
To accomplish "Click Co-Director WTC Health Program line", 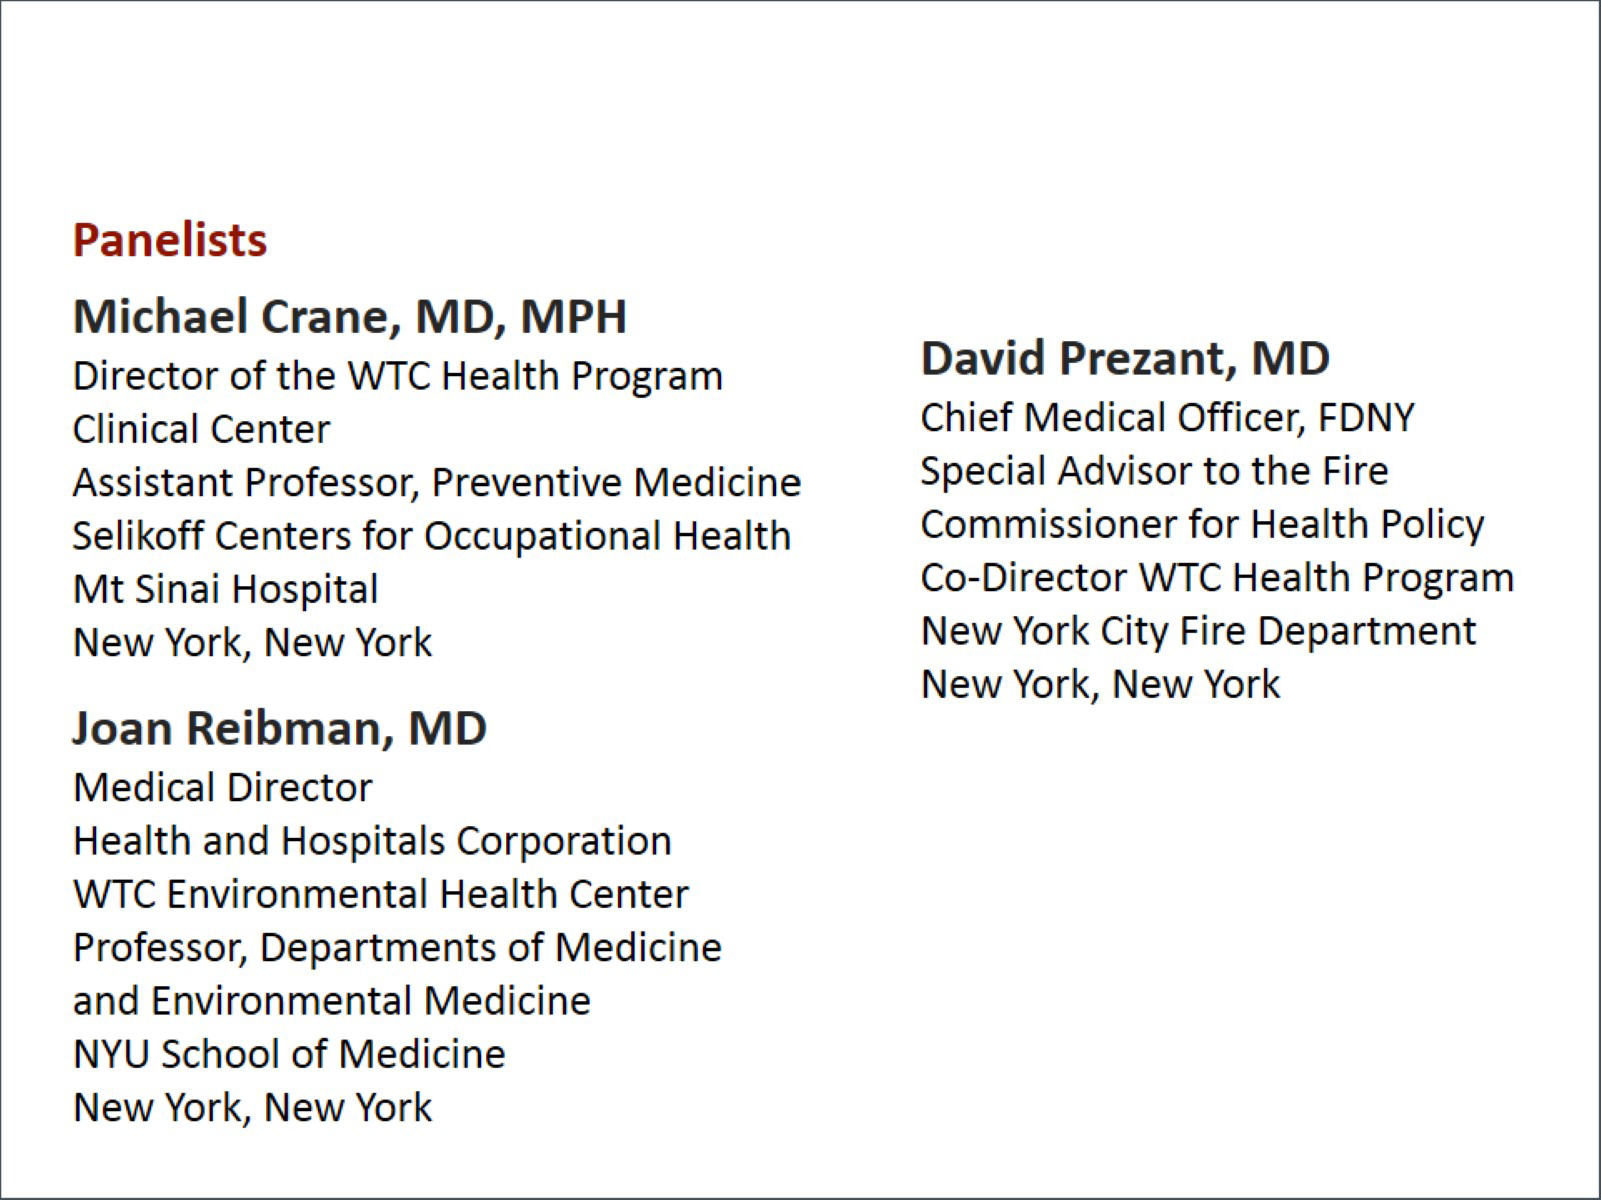I will point(1217,578).
